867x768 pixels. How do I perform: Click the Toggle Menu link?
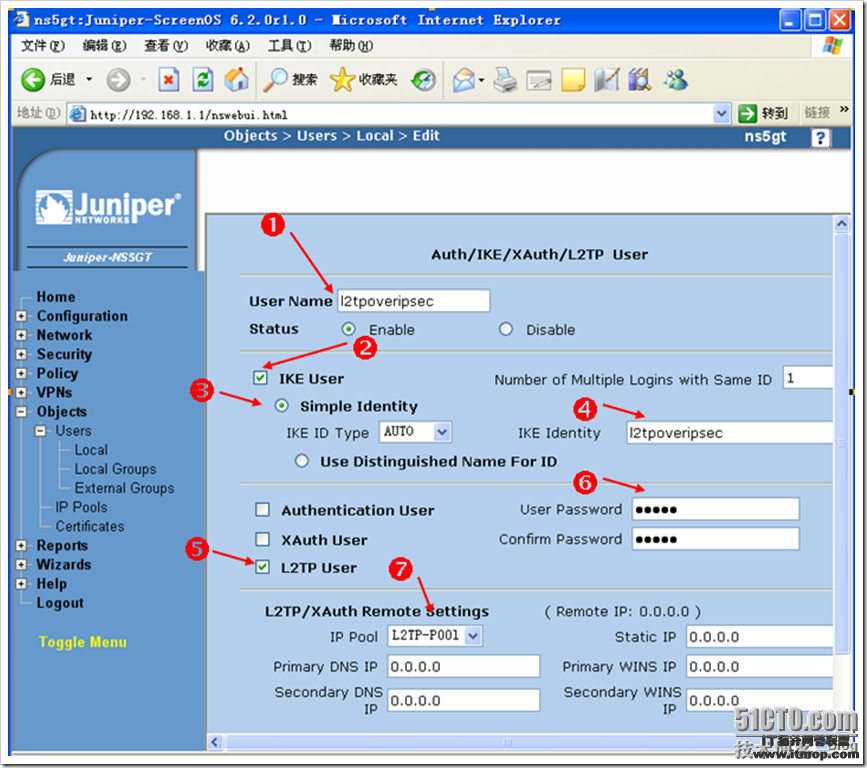coord(82,642)
